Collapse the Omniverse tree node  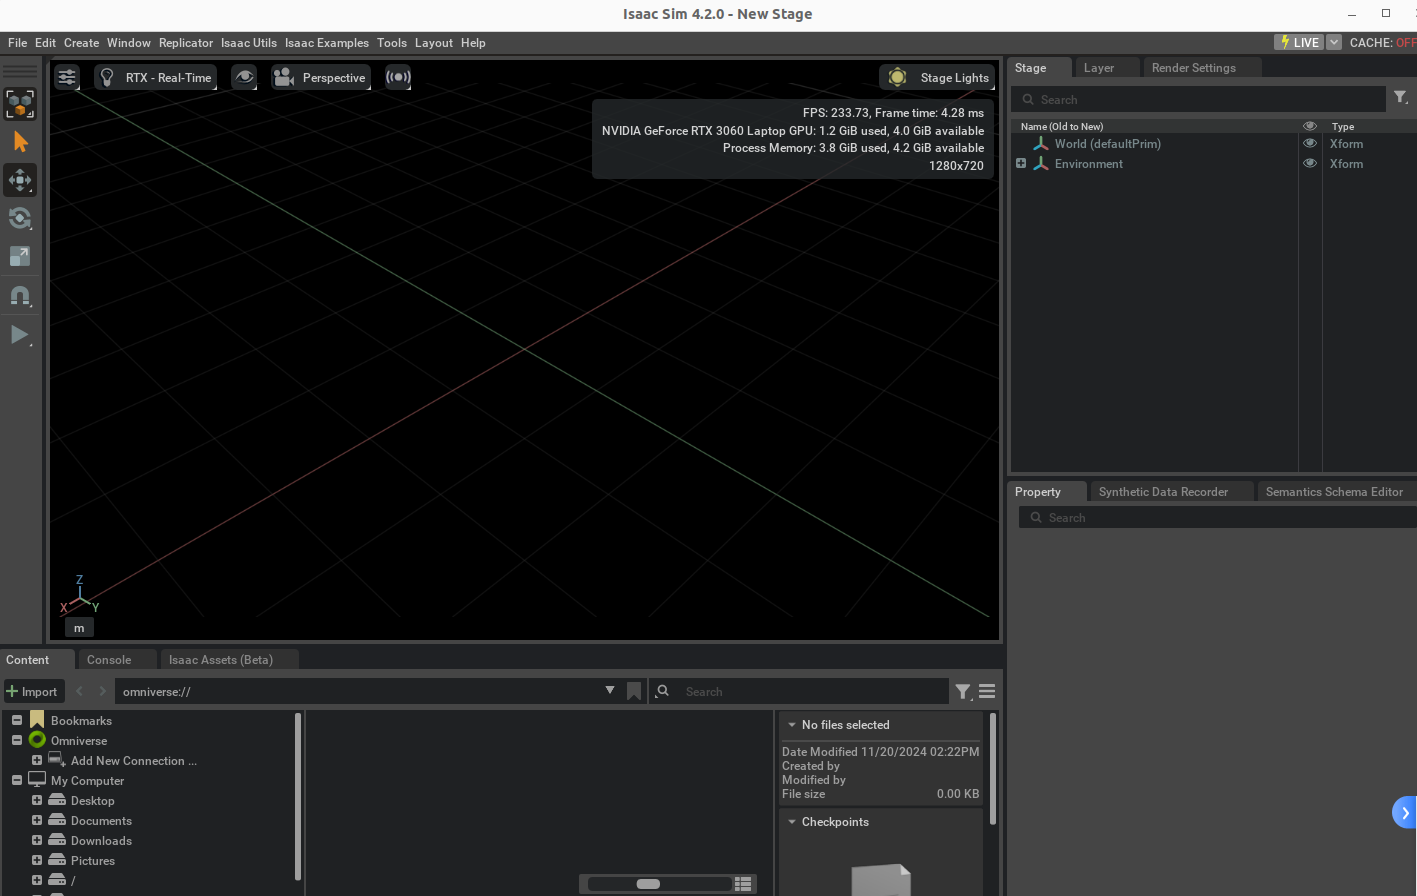point(17,740)
